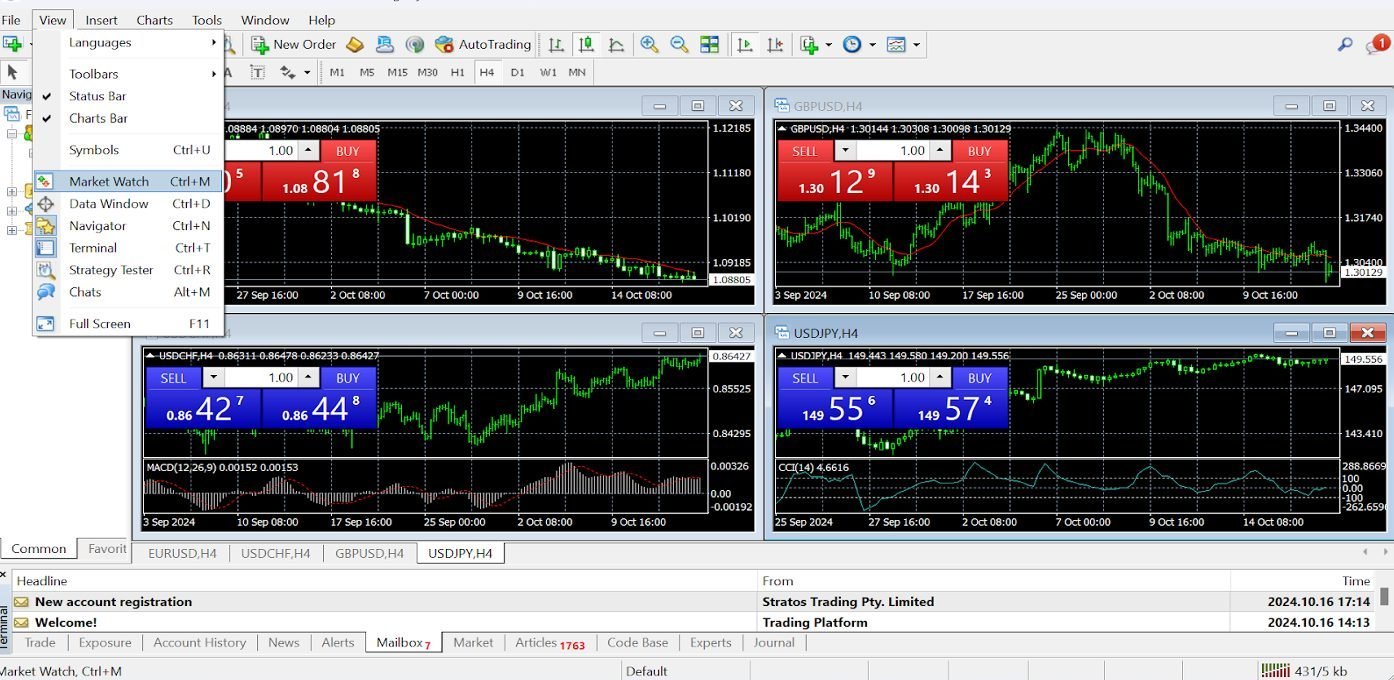The image size is (1394, 680).
Task: Click the search magnifier icon
Action: tap(1345, 44)
